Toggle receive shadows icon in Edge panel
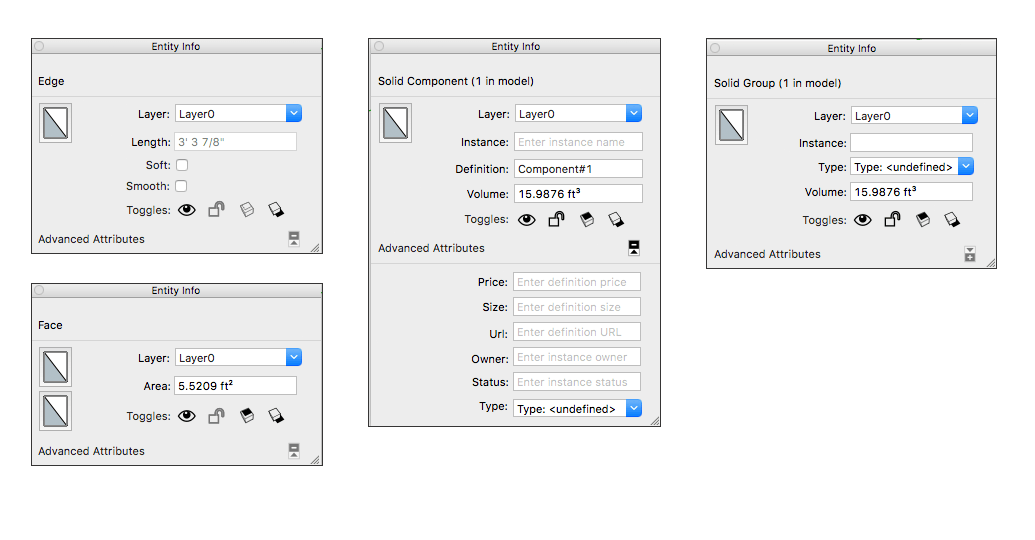The image size is (1035, 540). tap(247, 210)
